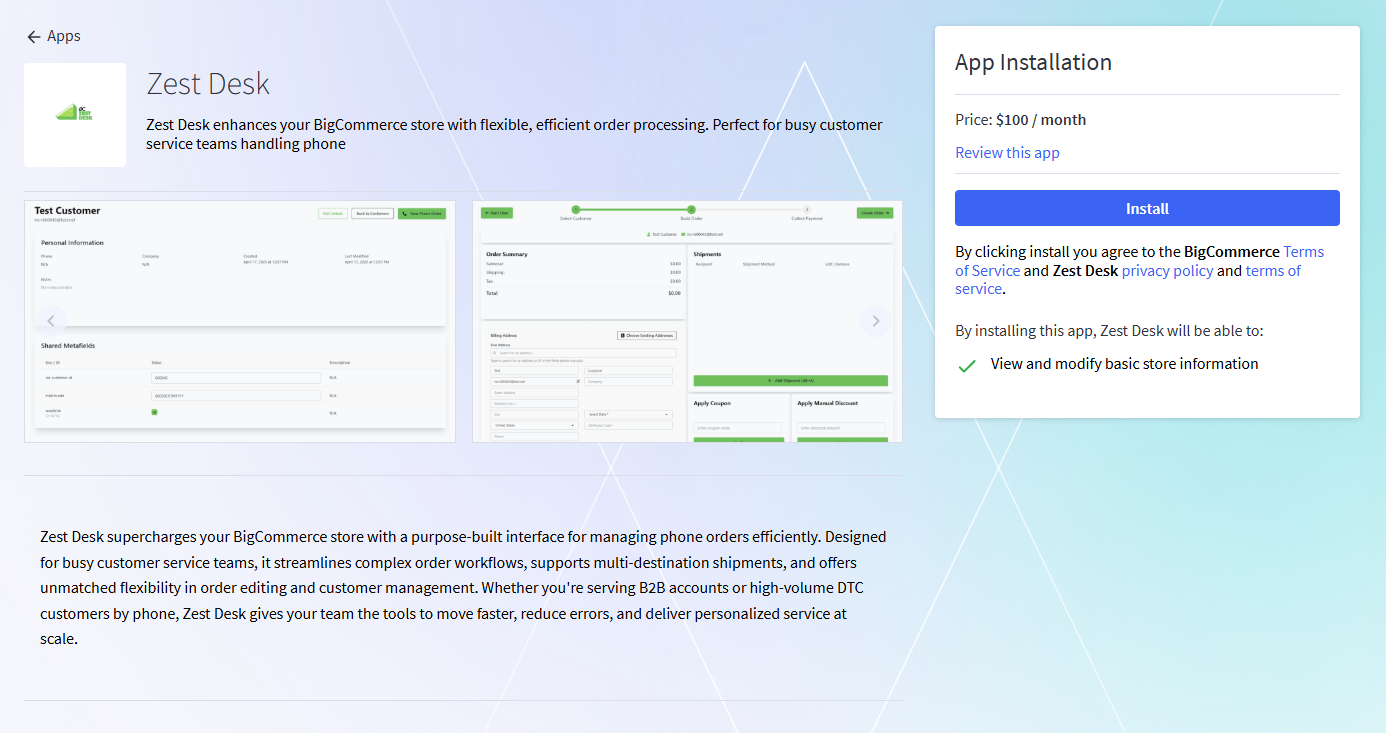The image size is (1386, 733).
Task: Expand the United States country dropdown
Action: [534, 425]
